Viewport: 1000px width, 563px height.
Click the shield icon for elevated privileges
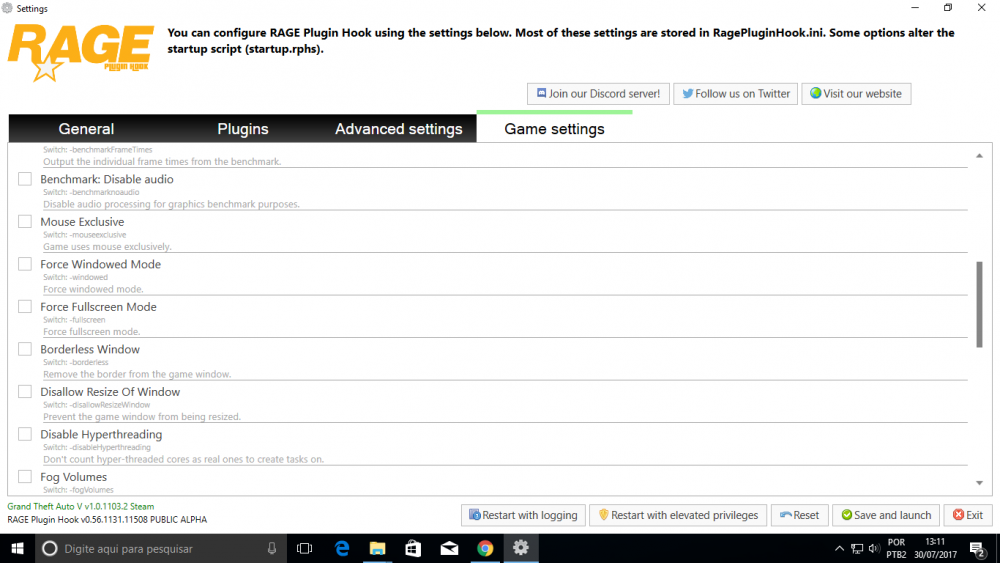coord(603,515)
